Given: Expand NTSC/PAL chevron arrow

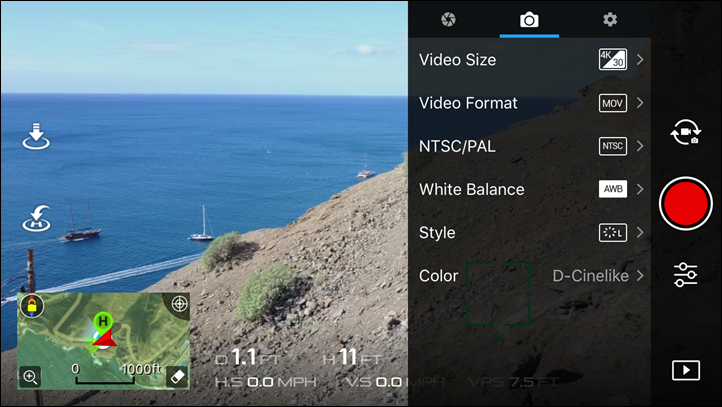Looking at the screenshot, I should pyautogui.click(x=640, y=146).
